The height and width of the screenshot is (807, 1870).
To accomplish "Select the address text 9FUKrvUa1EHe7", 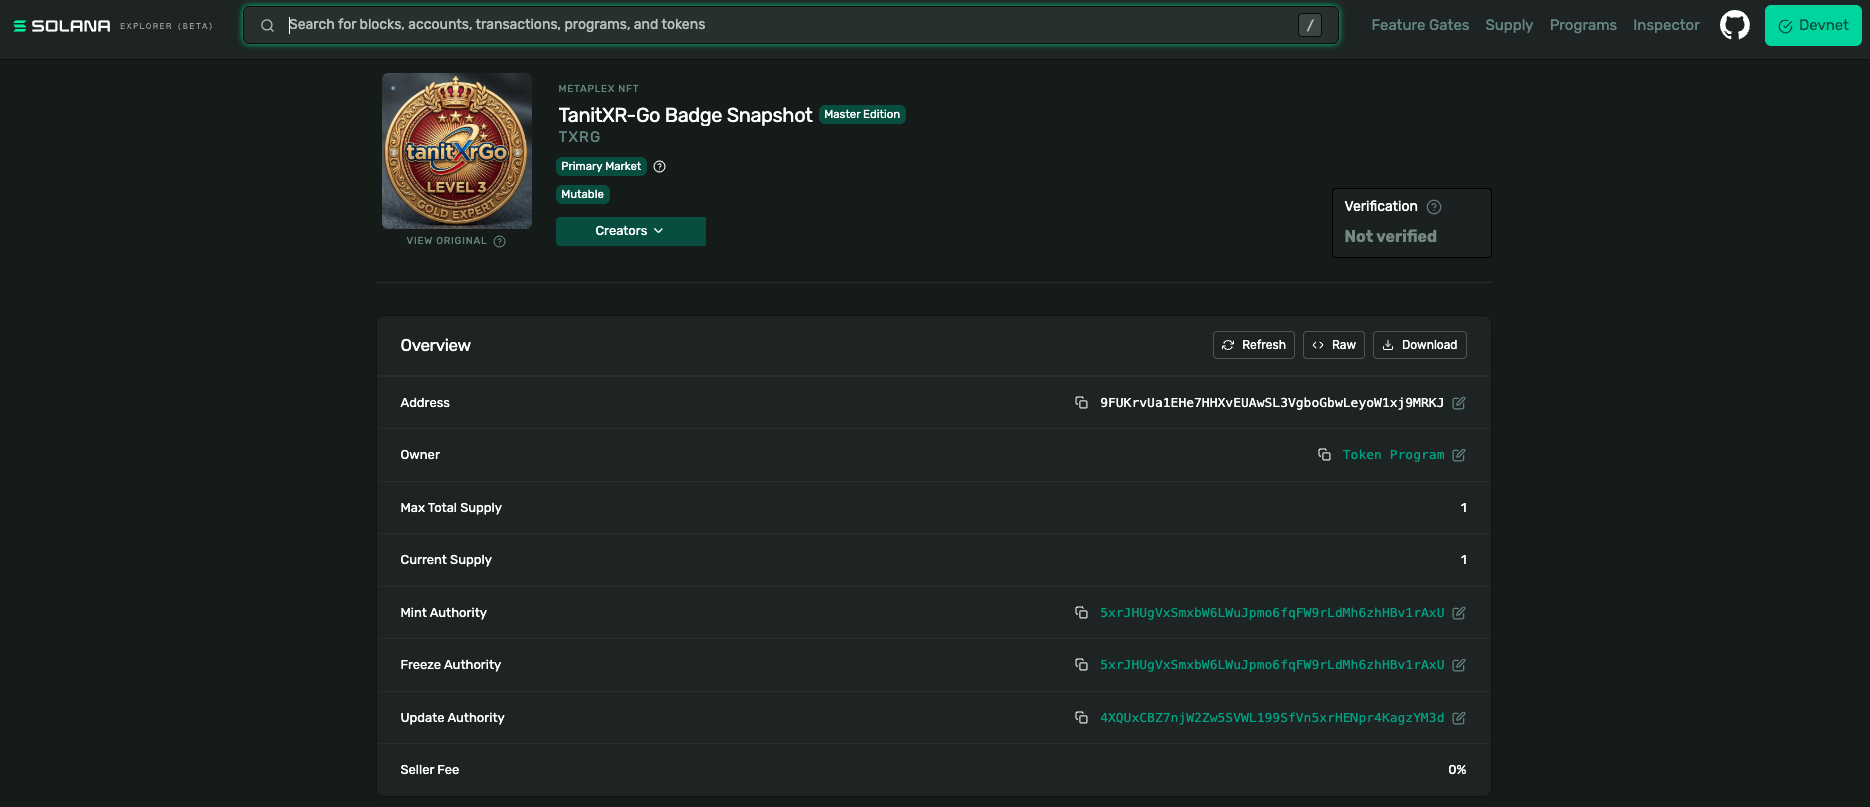I will coord(1272,403).
